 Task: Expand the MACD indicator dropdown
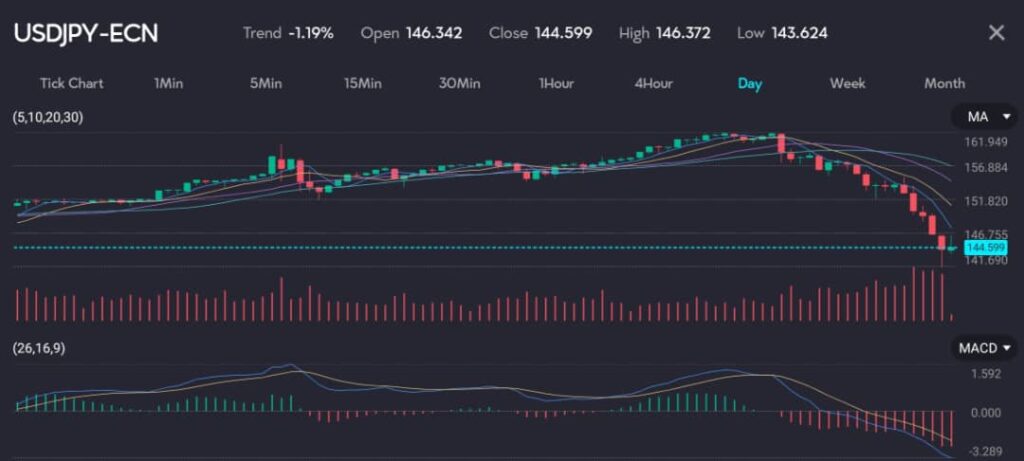(984, 348)
